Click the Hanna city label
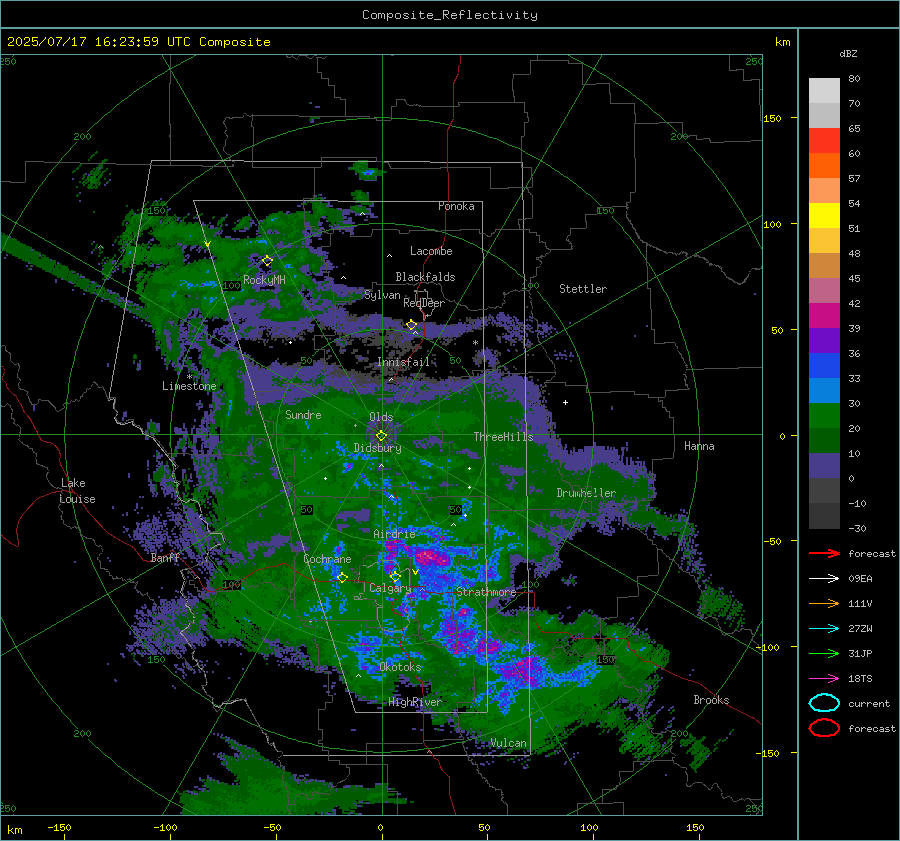The height and width of the screenshot is (841, 900). point(699,446)
